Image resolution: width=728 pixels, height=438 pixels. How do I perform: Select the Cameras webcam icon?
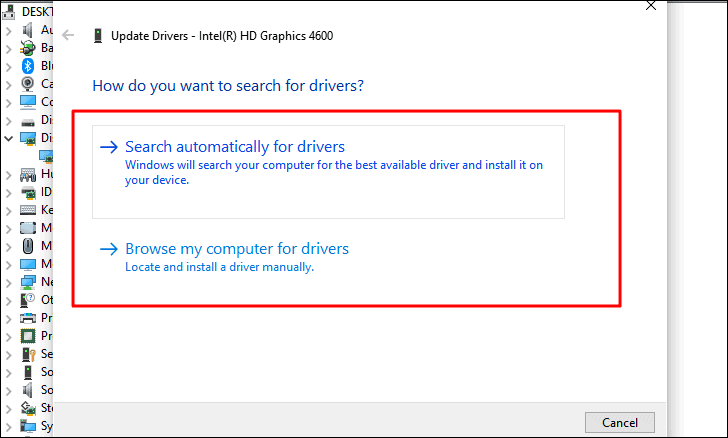[28, 84]
